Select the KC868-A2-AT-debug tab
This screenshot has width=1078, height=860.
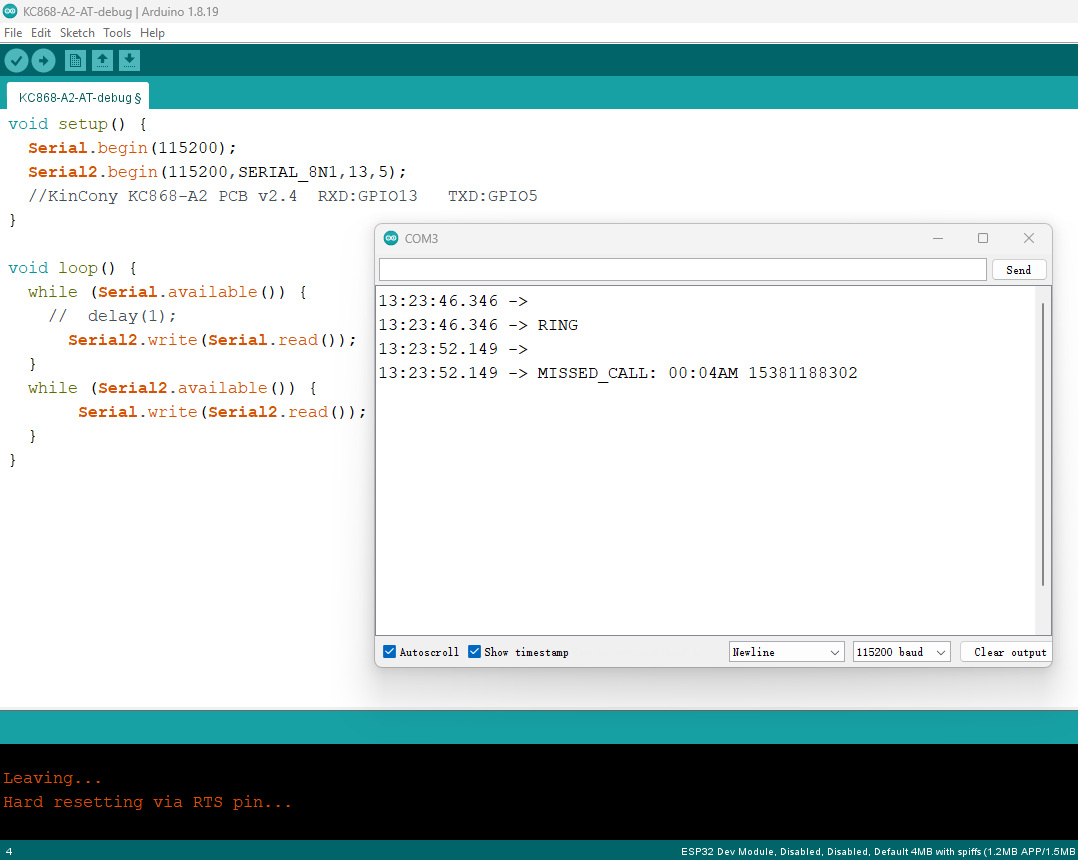tap(78, 97)
